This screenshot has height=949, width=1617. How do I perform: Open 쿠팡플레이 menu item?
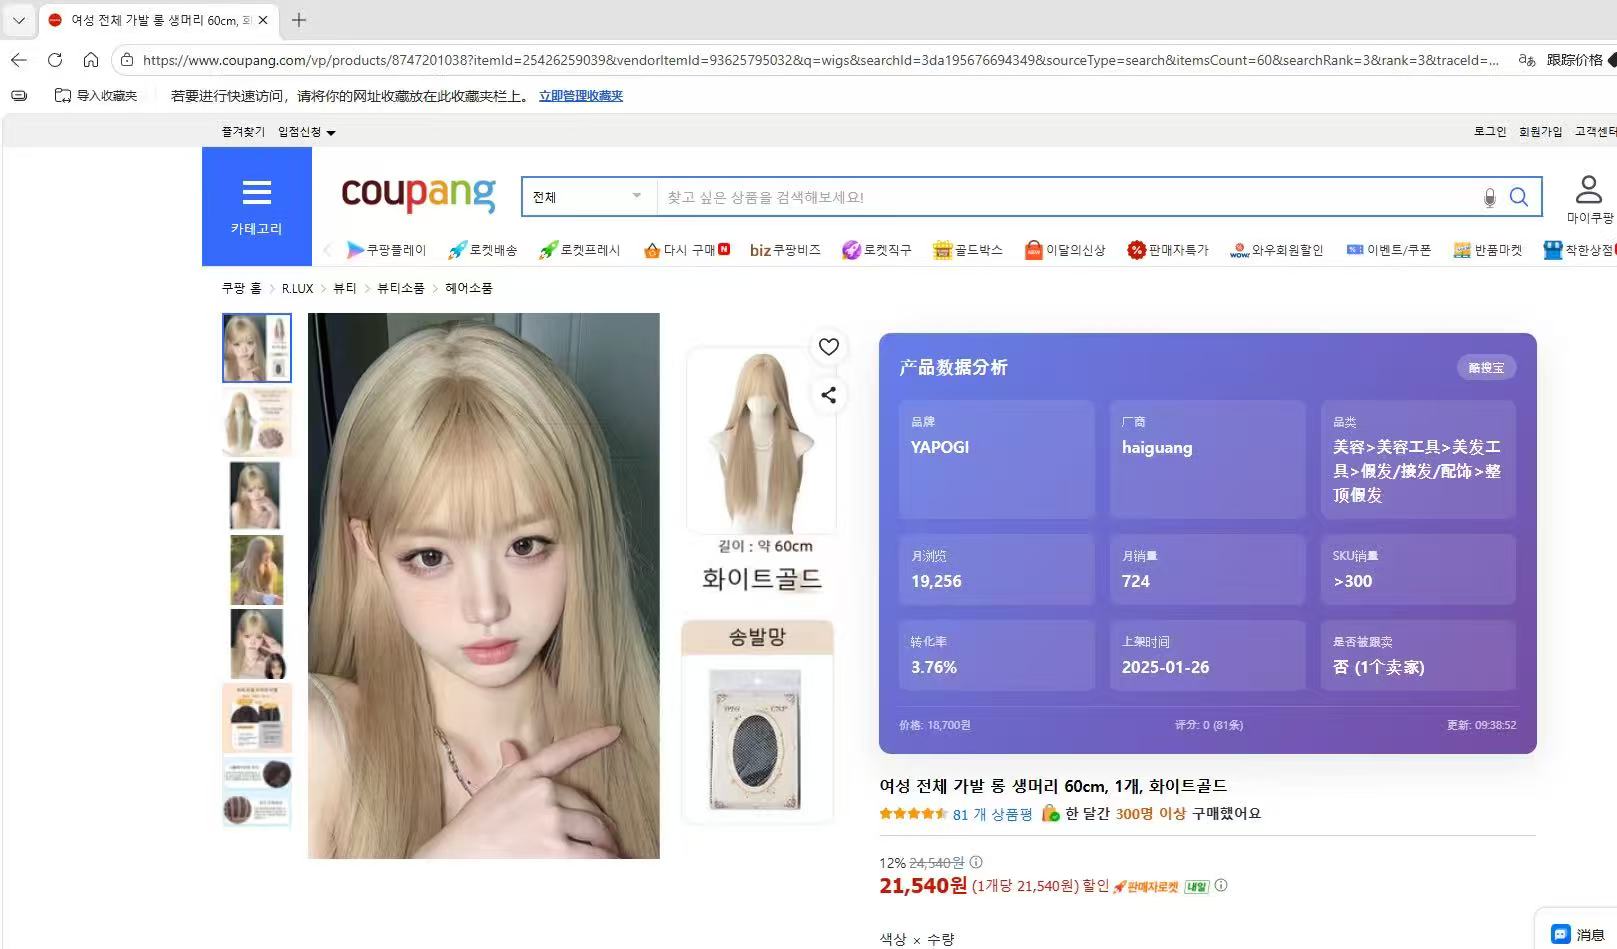[x=386, y=250]
